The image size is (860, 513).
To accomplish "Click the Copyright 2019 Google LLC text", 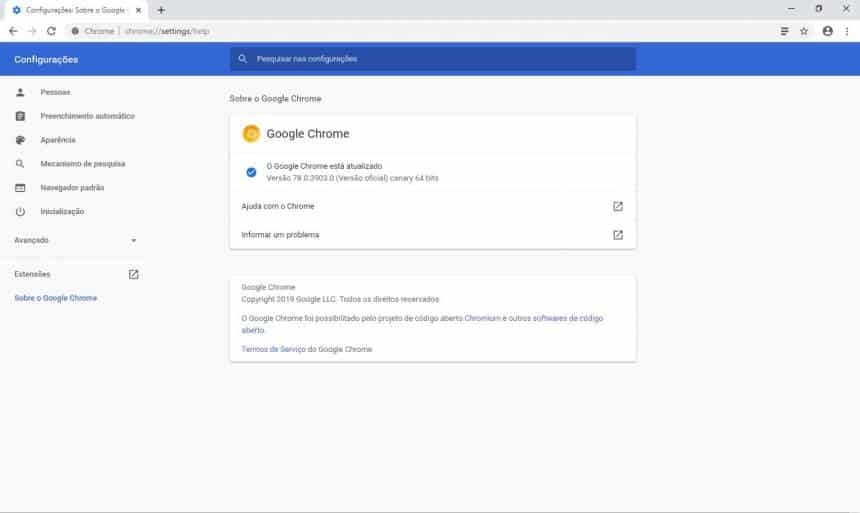I will click(340, 299).
